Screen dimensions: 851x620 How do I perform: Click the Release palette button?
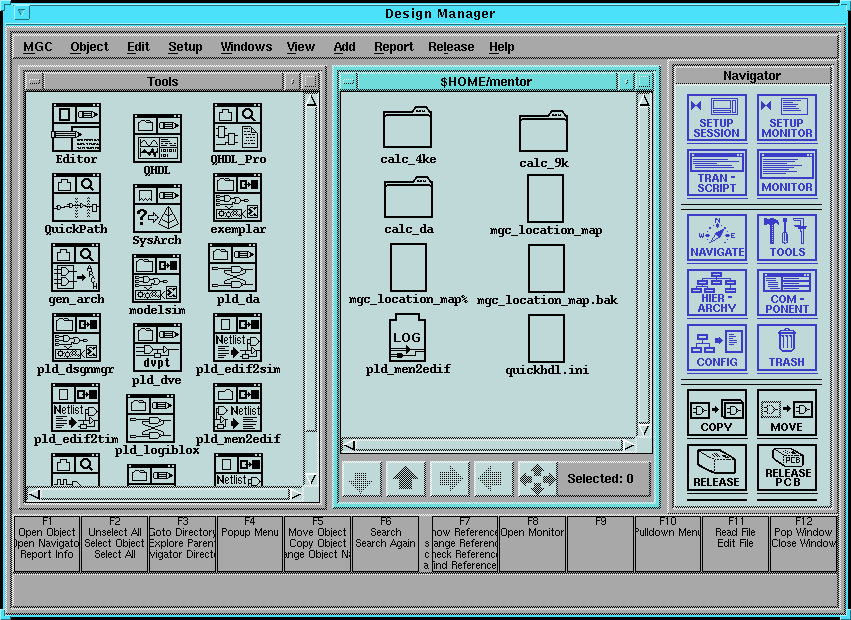tap(716, 468)
